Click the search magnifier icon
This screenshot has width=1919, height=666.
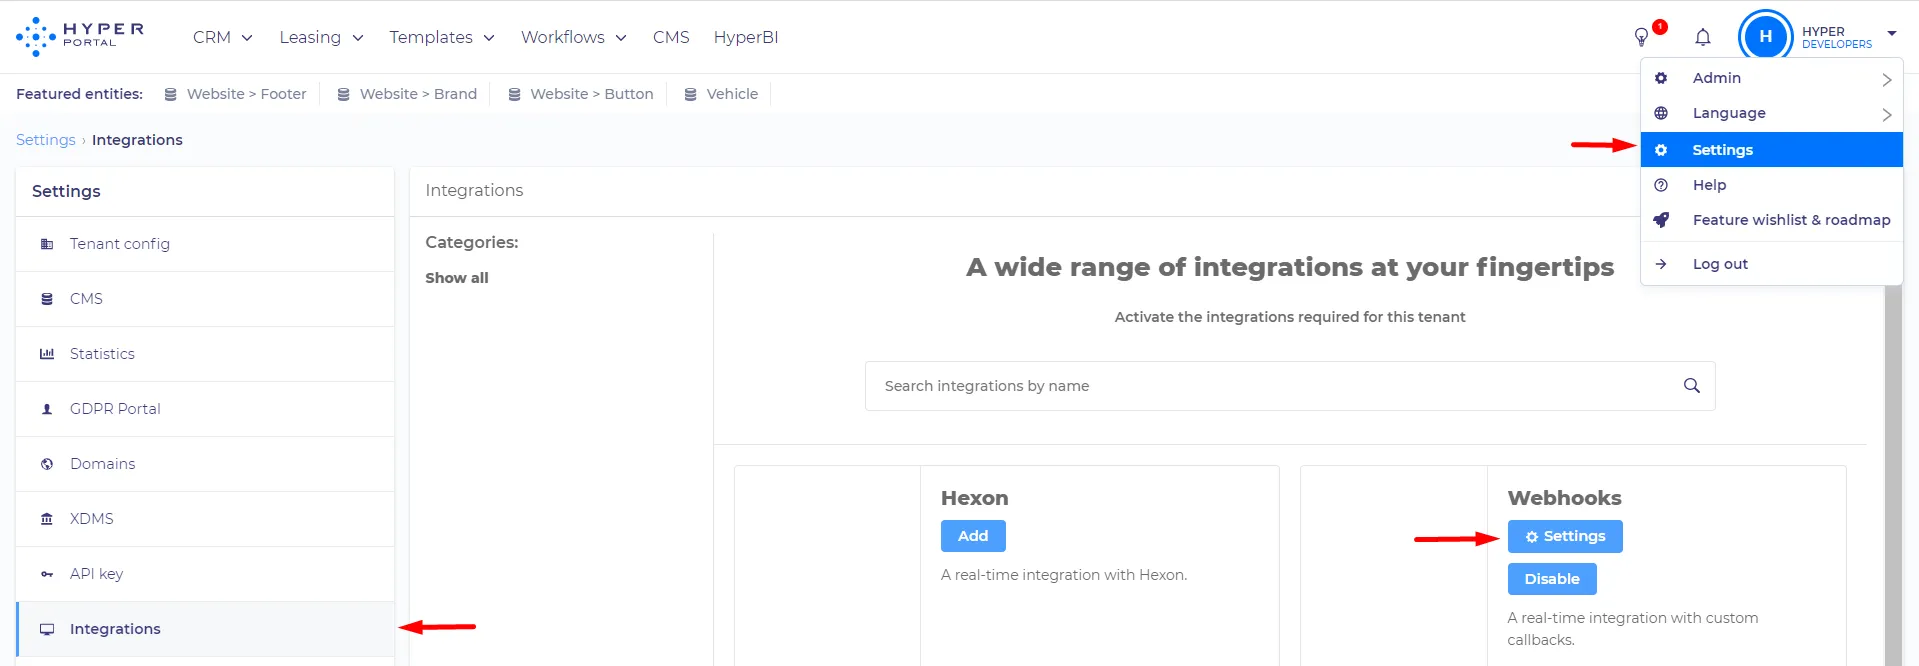[x=1692, y=386]
